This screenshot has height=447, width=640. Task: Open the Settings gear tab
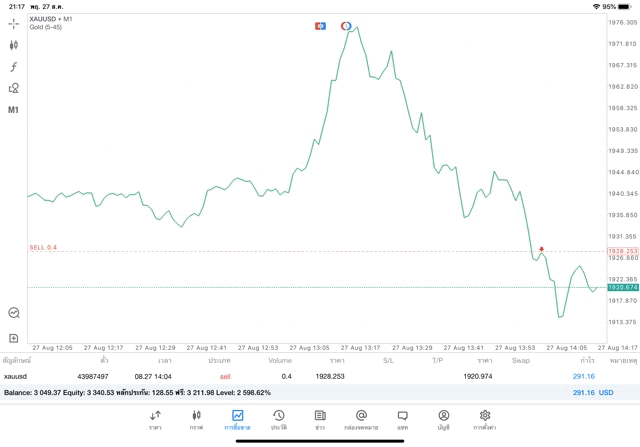coord(485,419)
